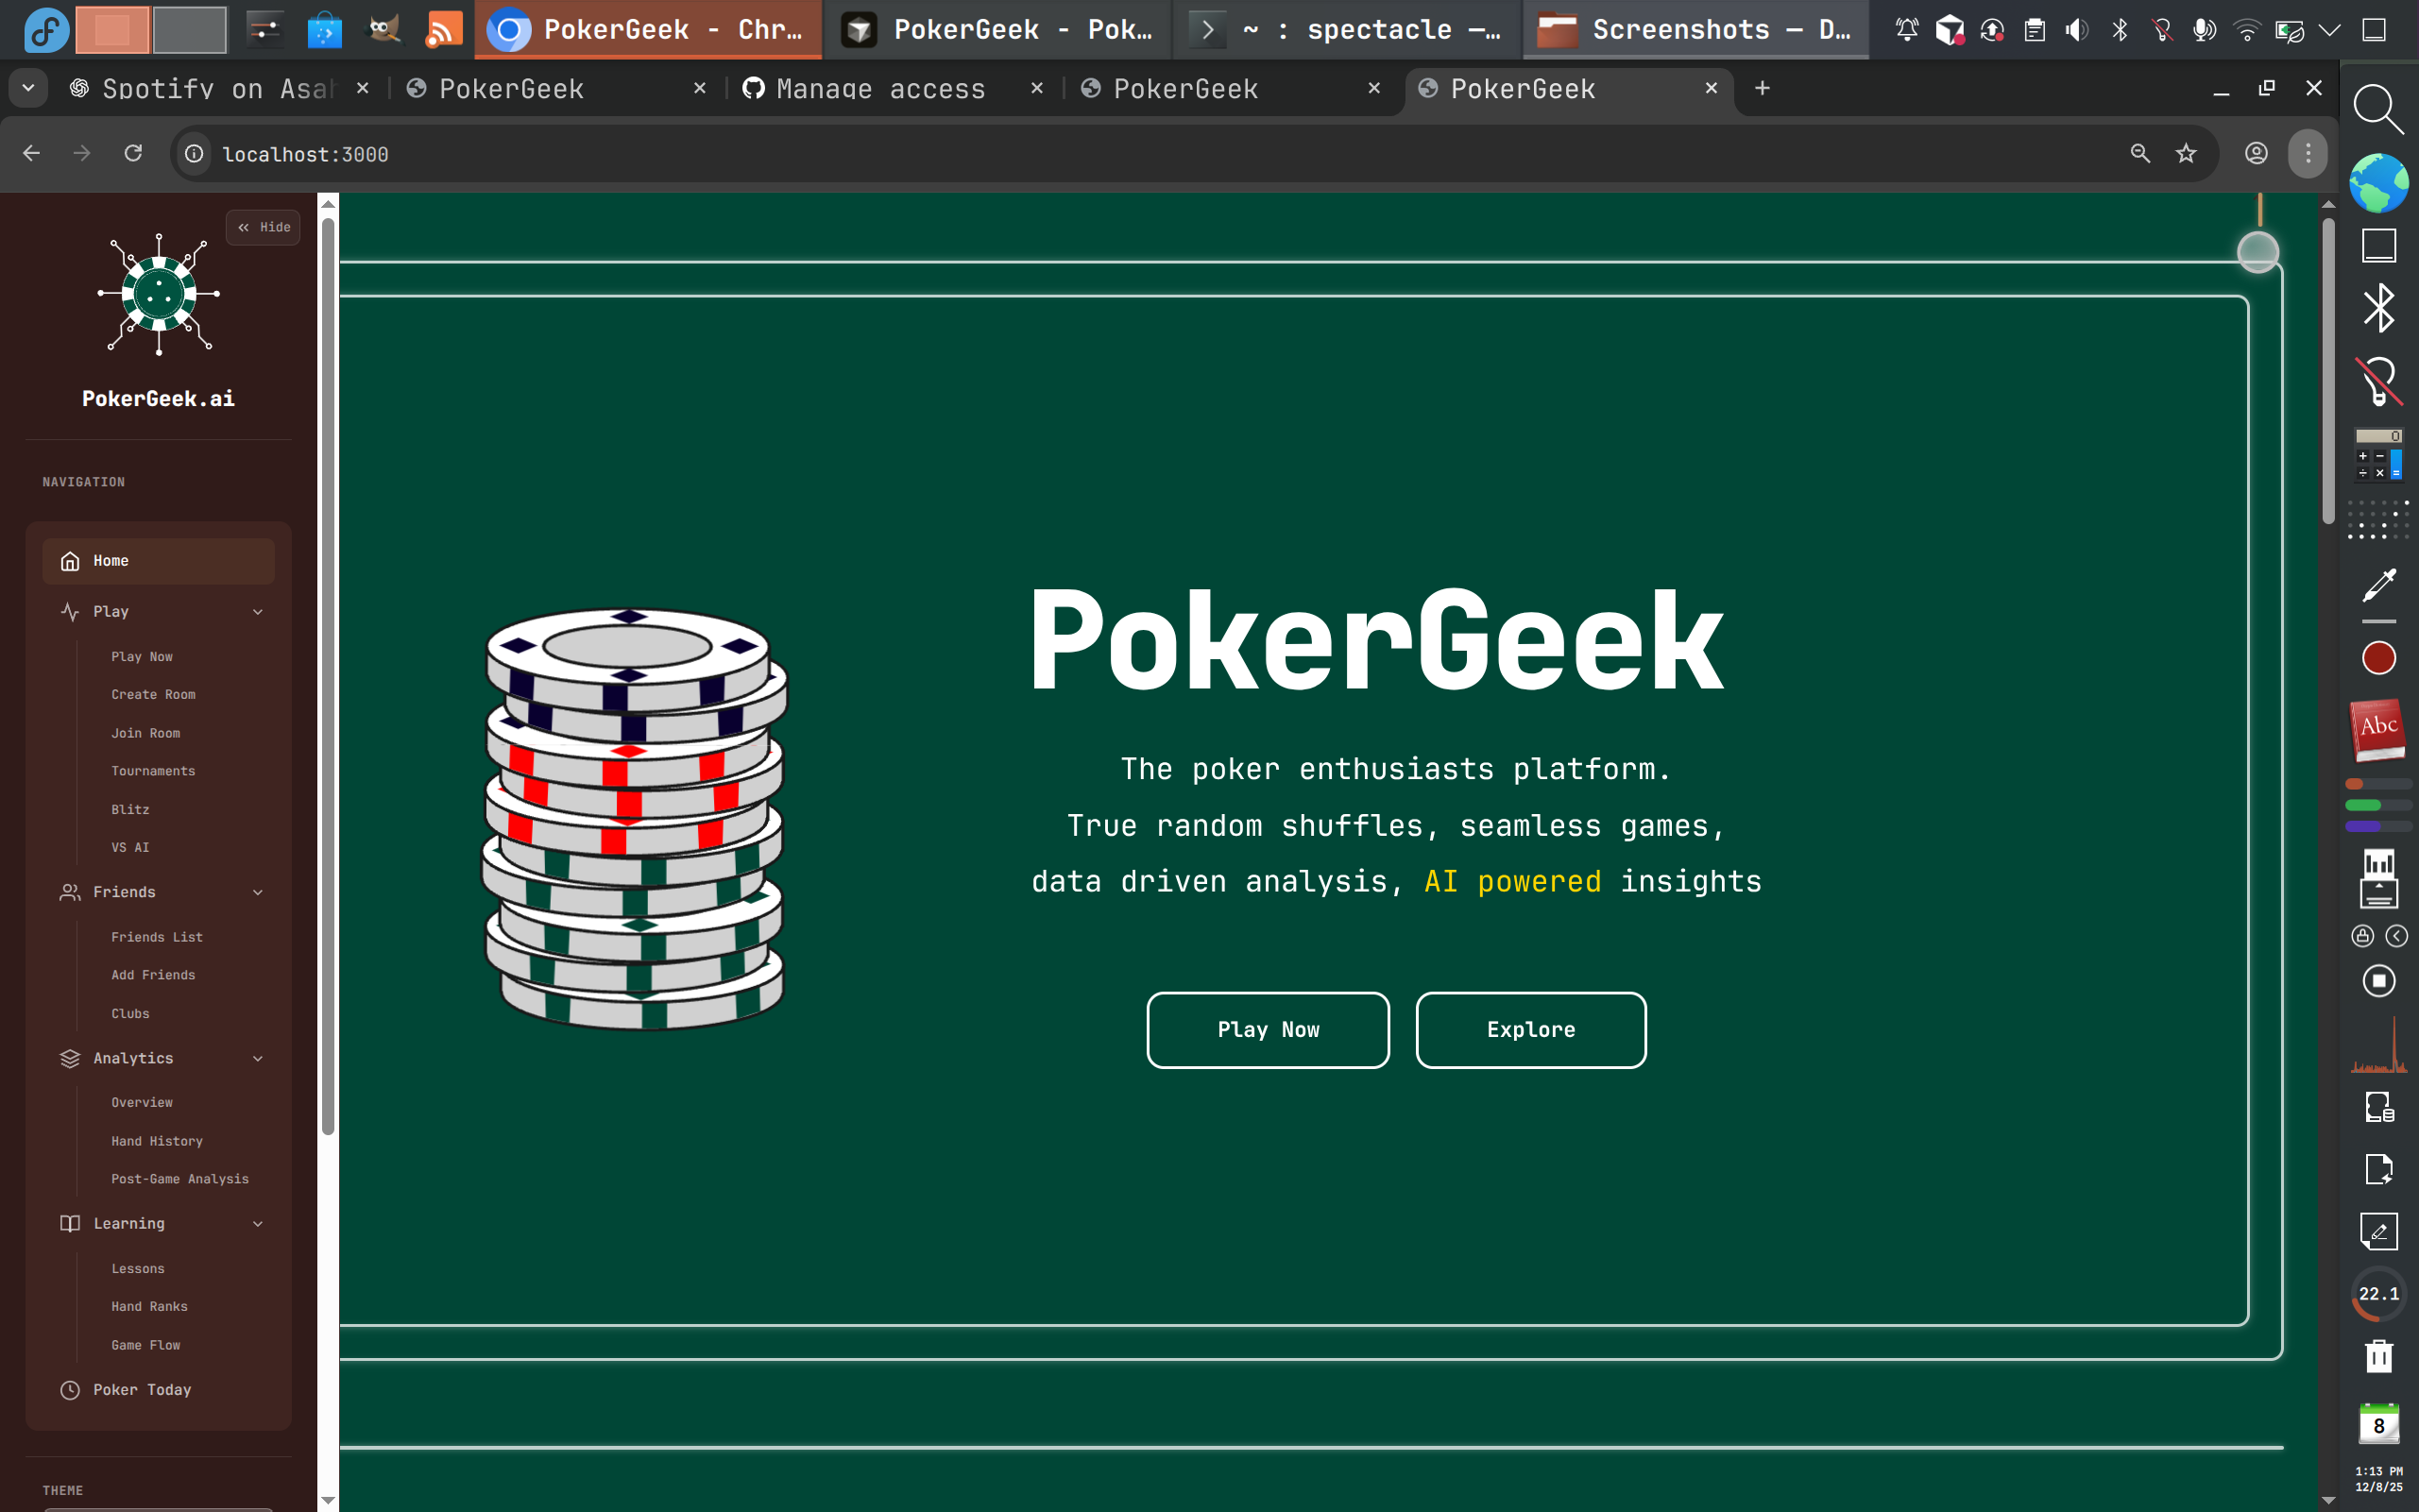Collapse the Play section in the sidebar
The width and height of the screenshot is (2419, 1512).
[x=259, y=611]
